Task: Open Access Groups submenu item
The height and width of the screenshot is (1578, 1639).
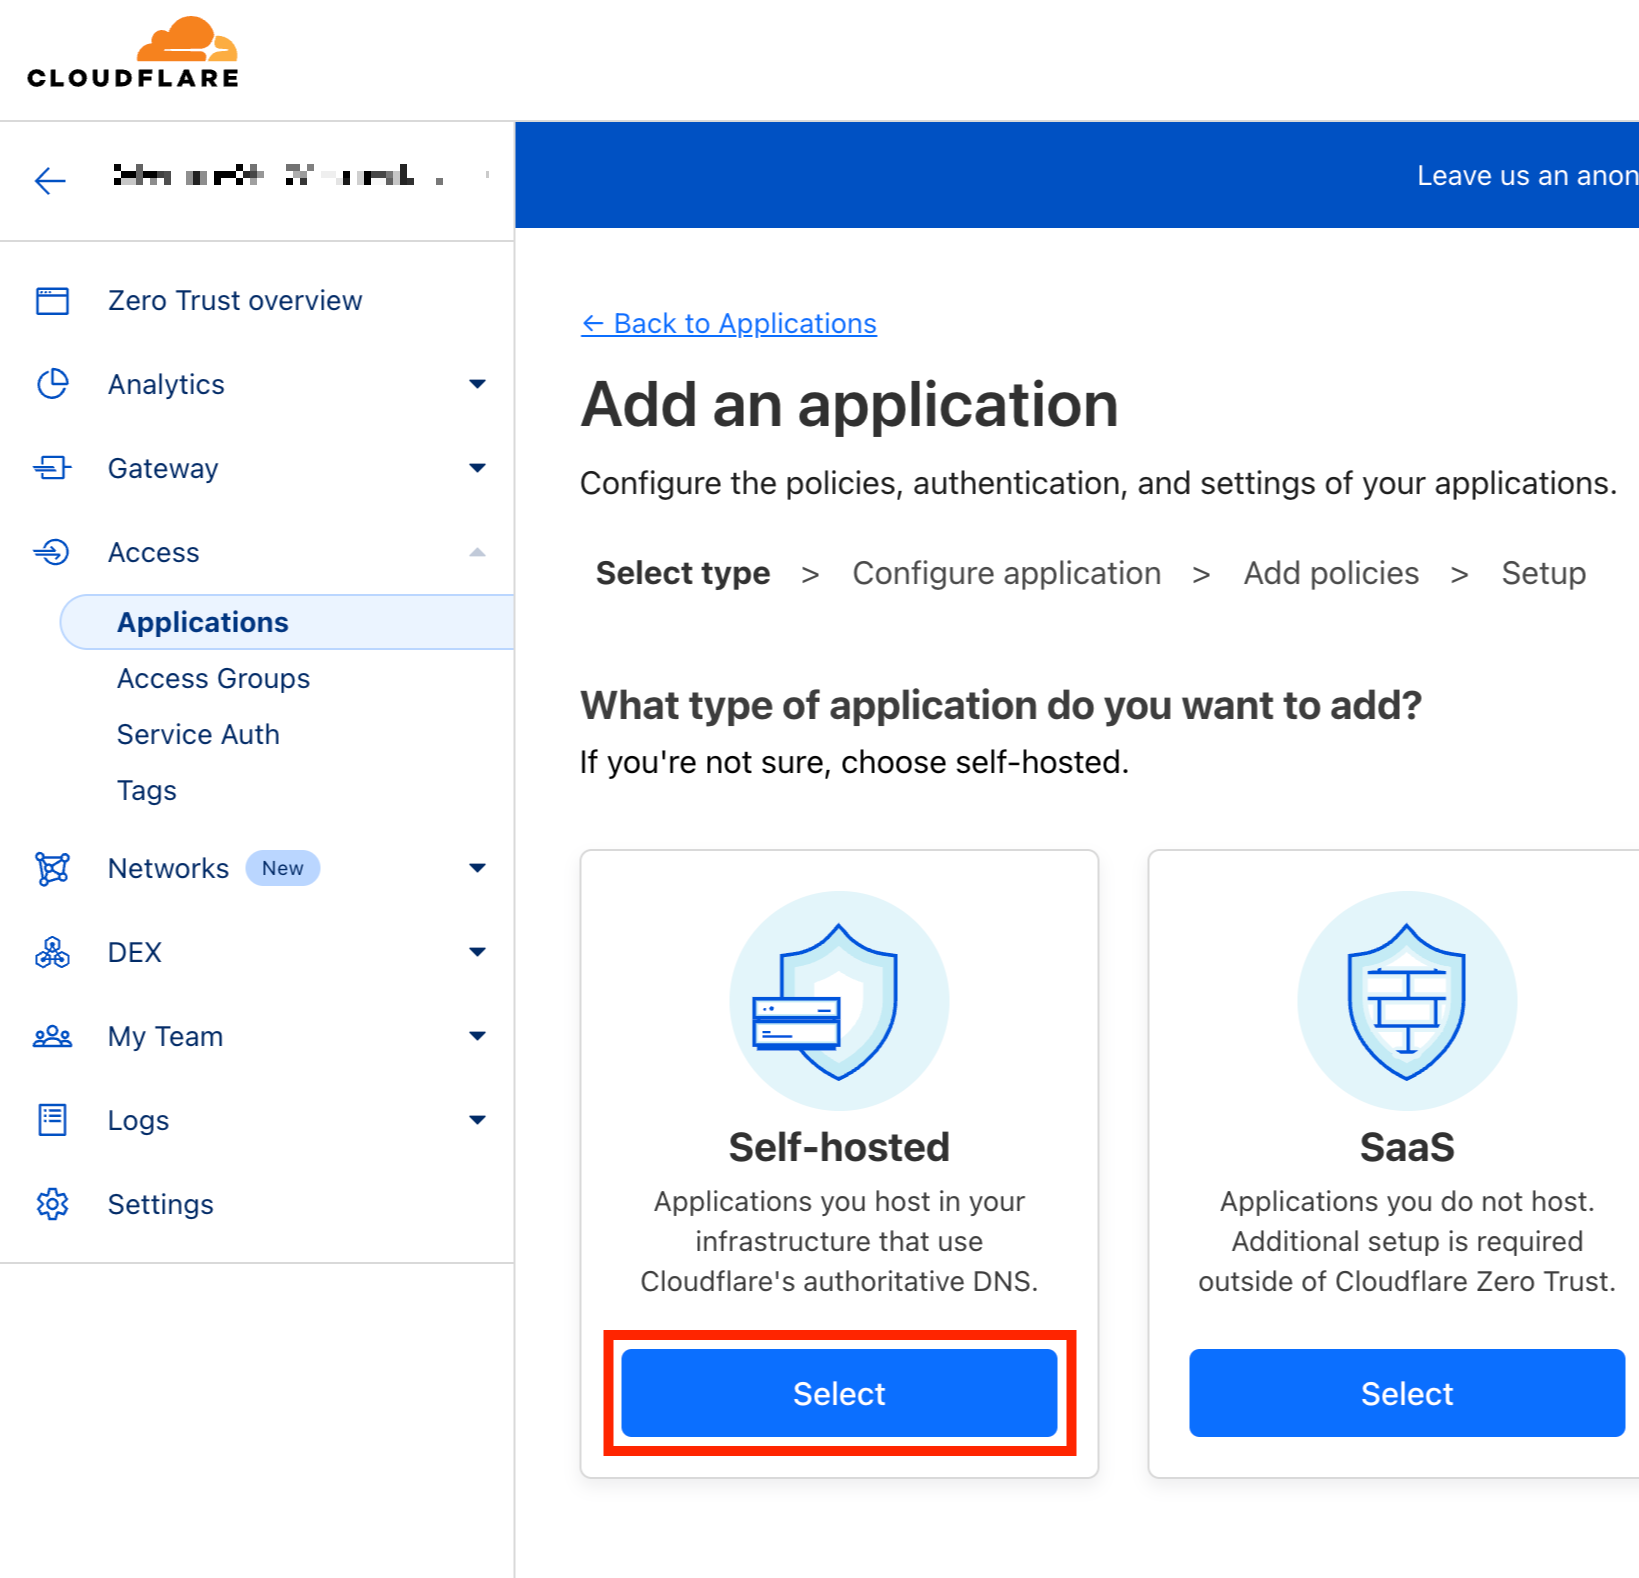Action: [214, 678]
